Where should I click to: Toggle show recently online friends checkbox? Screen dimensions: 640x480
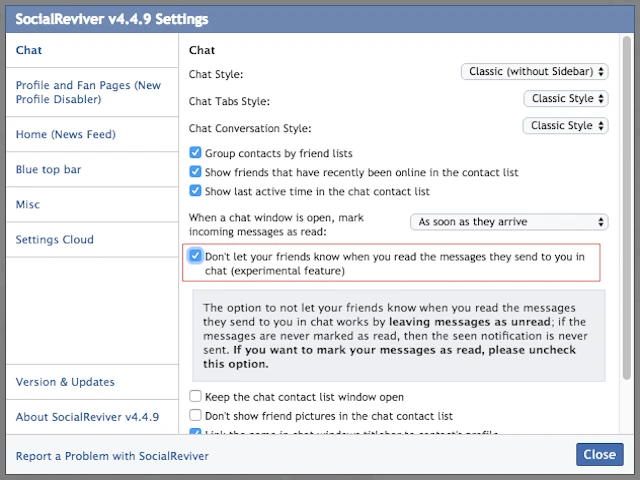[x=196, y=172]
